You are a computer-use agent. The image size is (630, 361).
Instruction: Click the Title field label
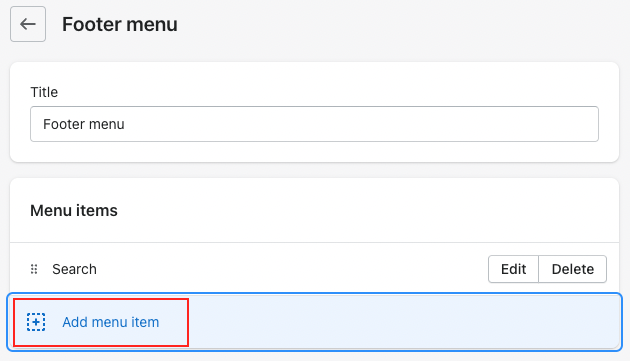tap(44, 92)
